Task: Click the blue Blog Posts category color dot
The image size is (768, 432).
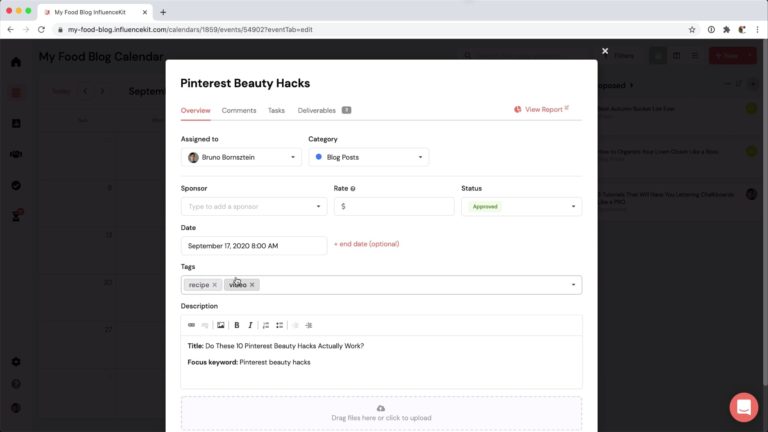Action: 319,157
